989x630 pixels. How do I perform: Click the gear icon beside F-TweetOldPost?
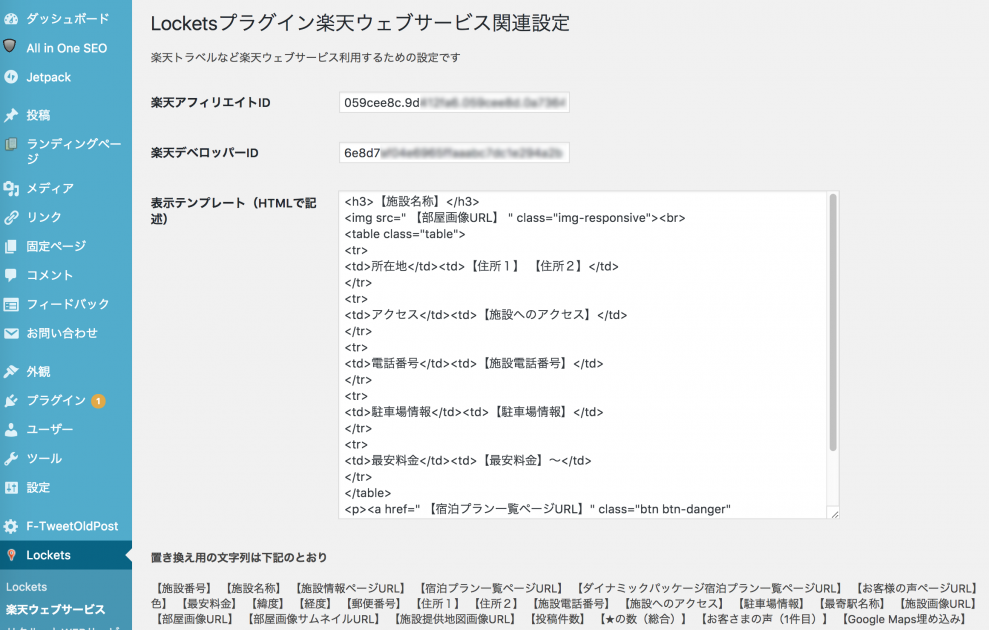coord(11,526)
